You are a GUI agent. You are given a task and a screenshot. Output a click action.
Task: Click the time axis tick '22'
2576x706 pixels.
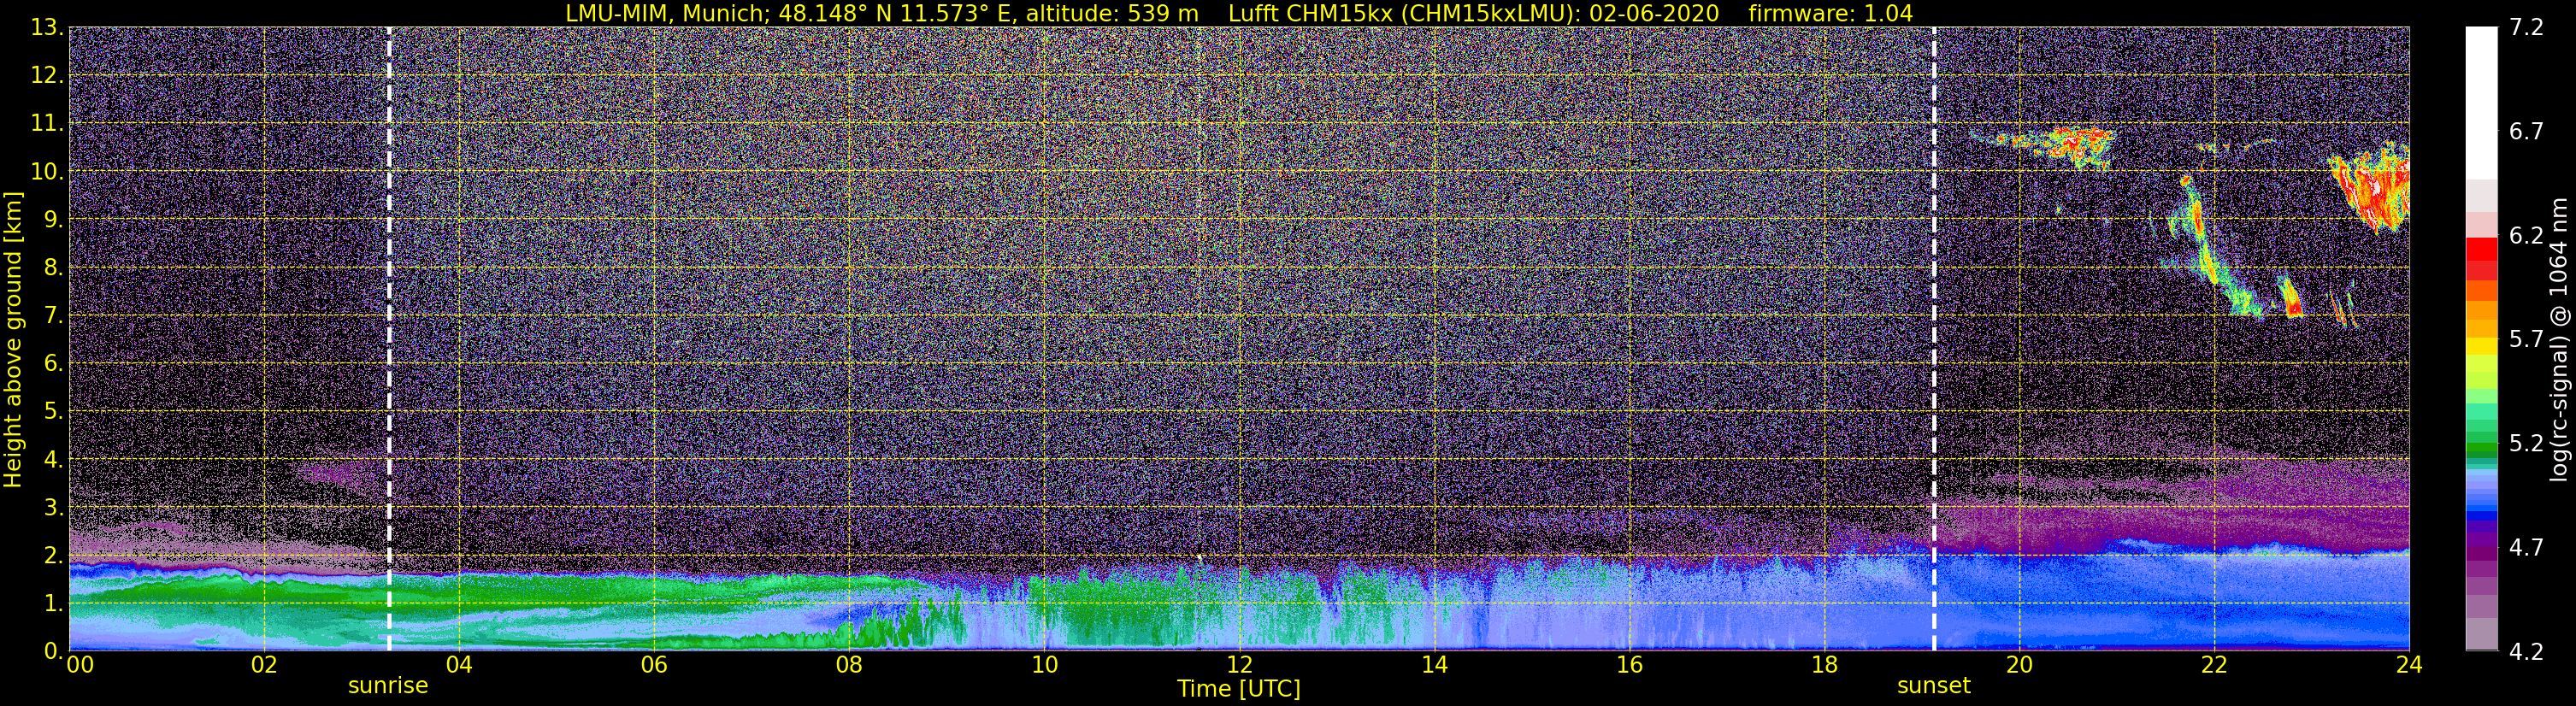(2214, 665)
